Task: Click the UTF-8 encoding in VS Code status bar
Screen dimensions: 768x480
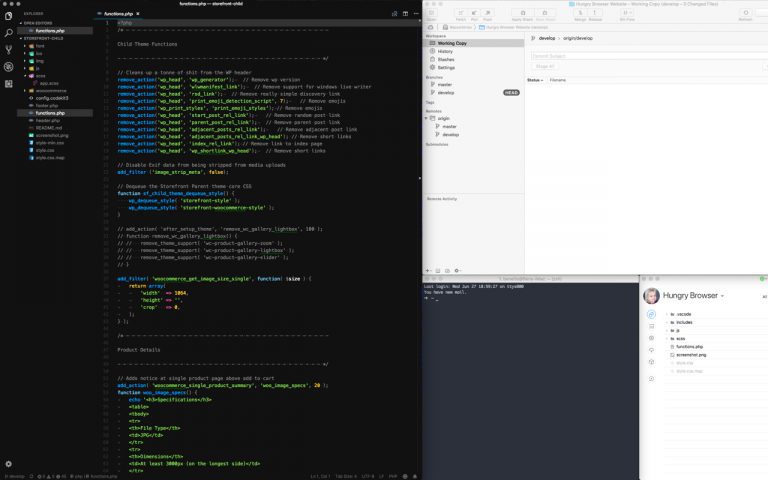Action: (367, 476)
